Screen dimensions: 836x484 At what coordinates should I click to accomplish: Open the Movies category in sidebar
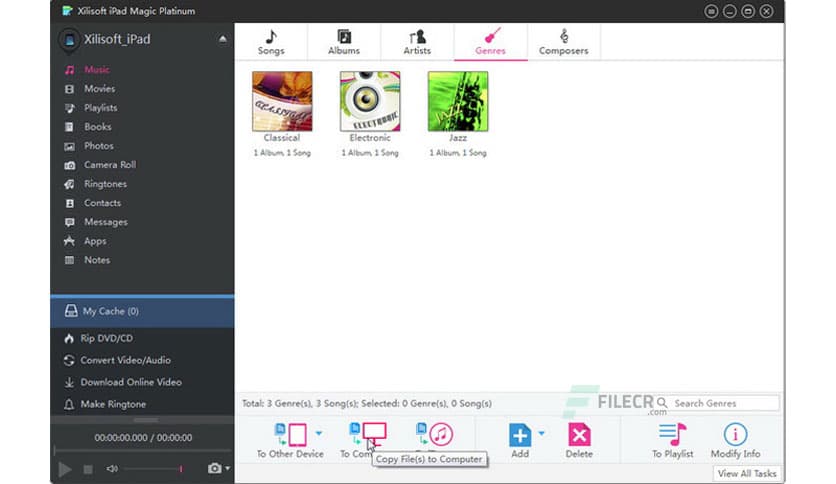(x=99, y=89)
